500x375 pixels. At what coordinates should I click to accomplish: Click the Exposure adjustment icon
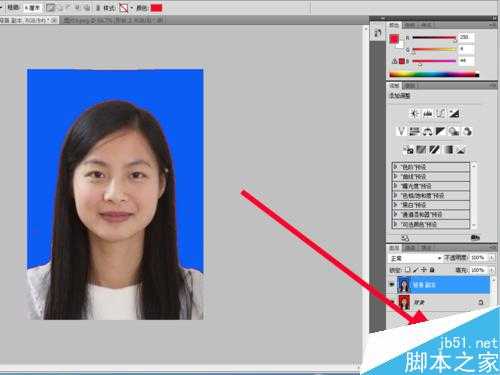(x=454, y=114)
